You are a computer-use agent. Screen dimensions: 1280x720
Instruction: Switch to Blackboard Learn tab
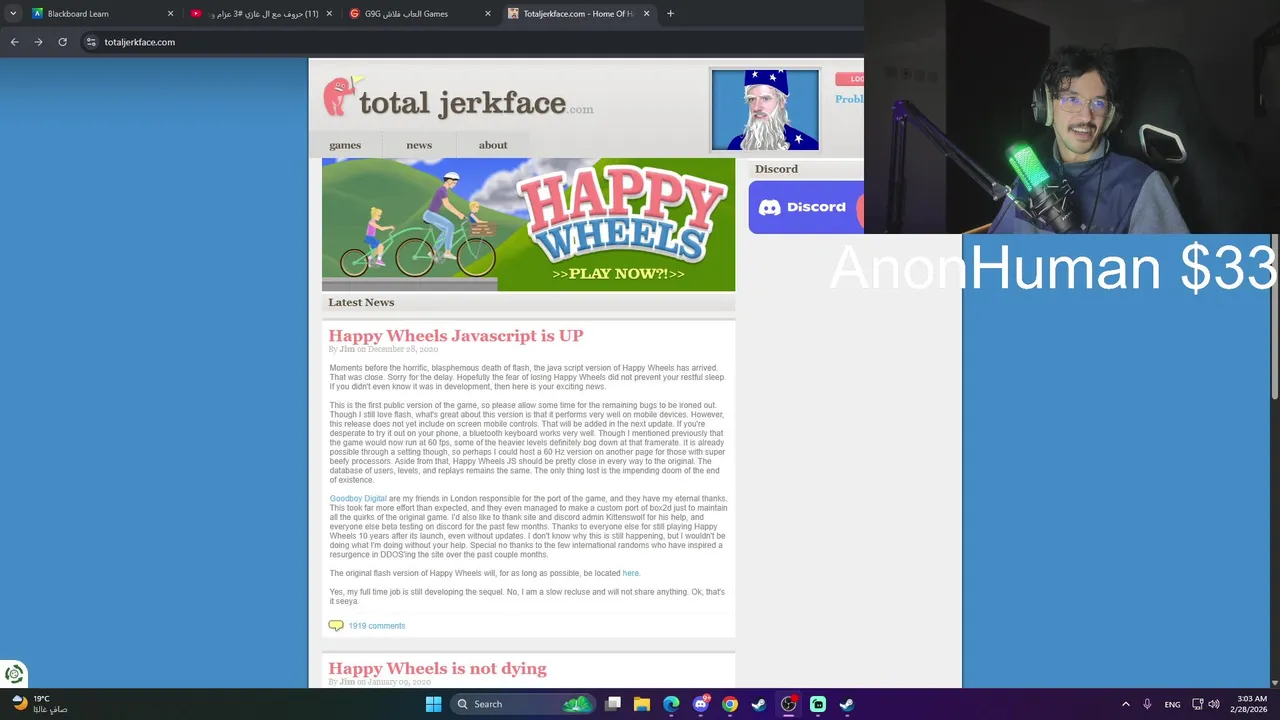click(102, 14)
